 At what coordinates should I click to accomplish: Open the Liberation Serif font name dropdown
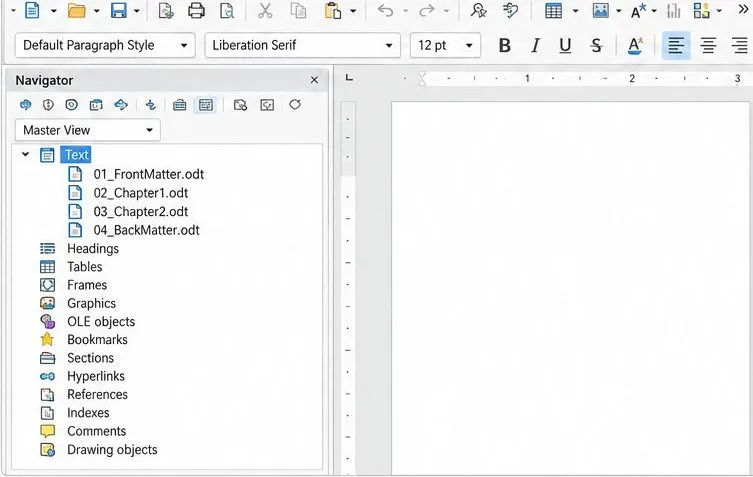389,46
